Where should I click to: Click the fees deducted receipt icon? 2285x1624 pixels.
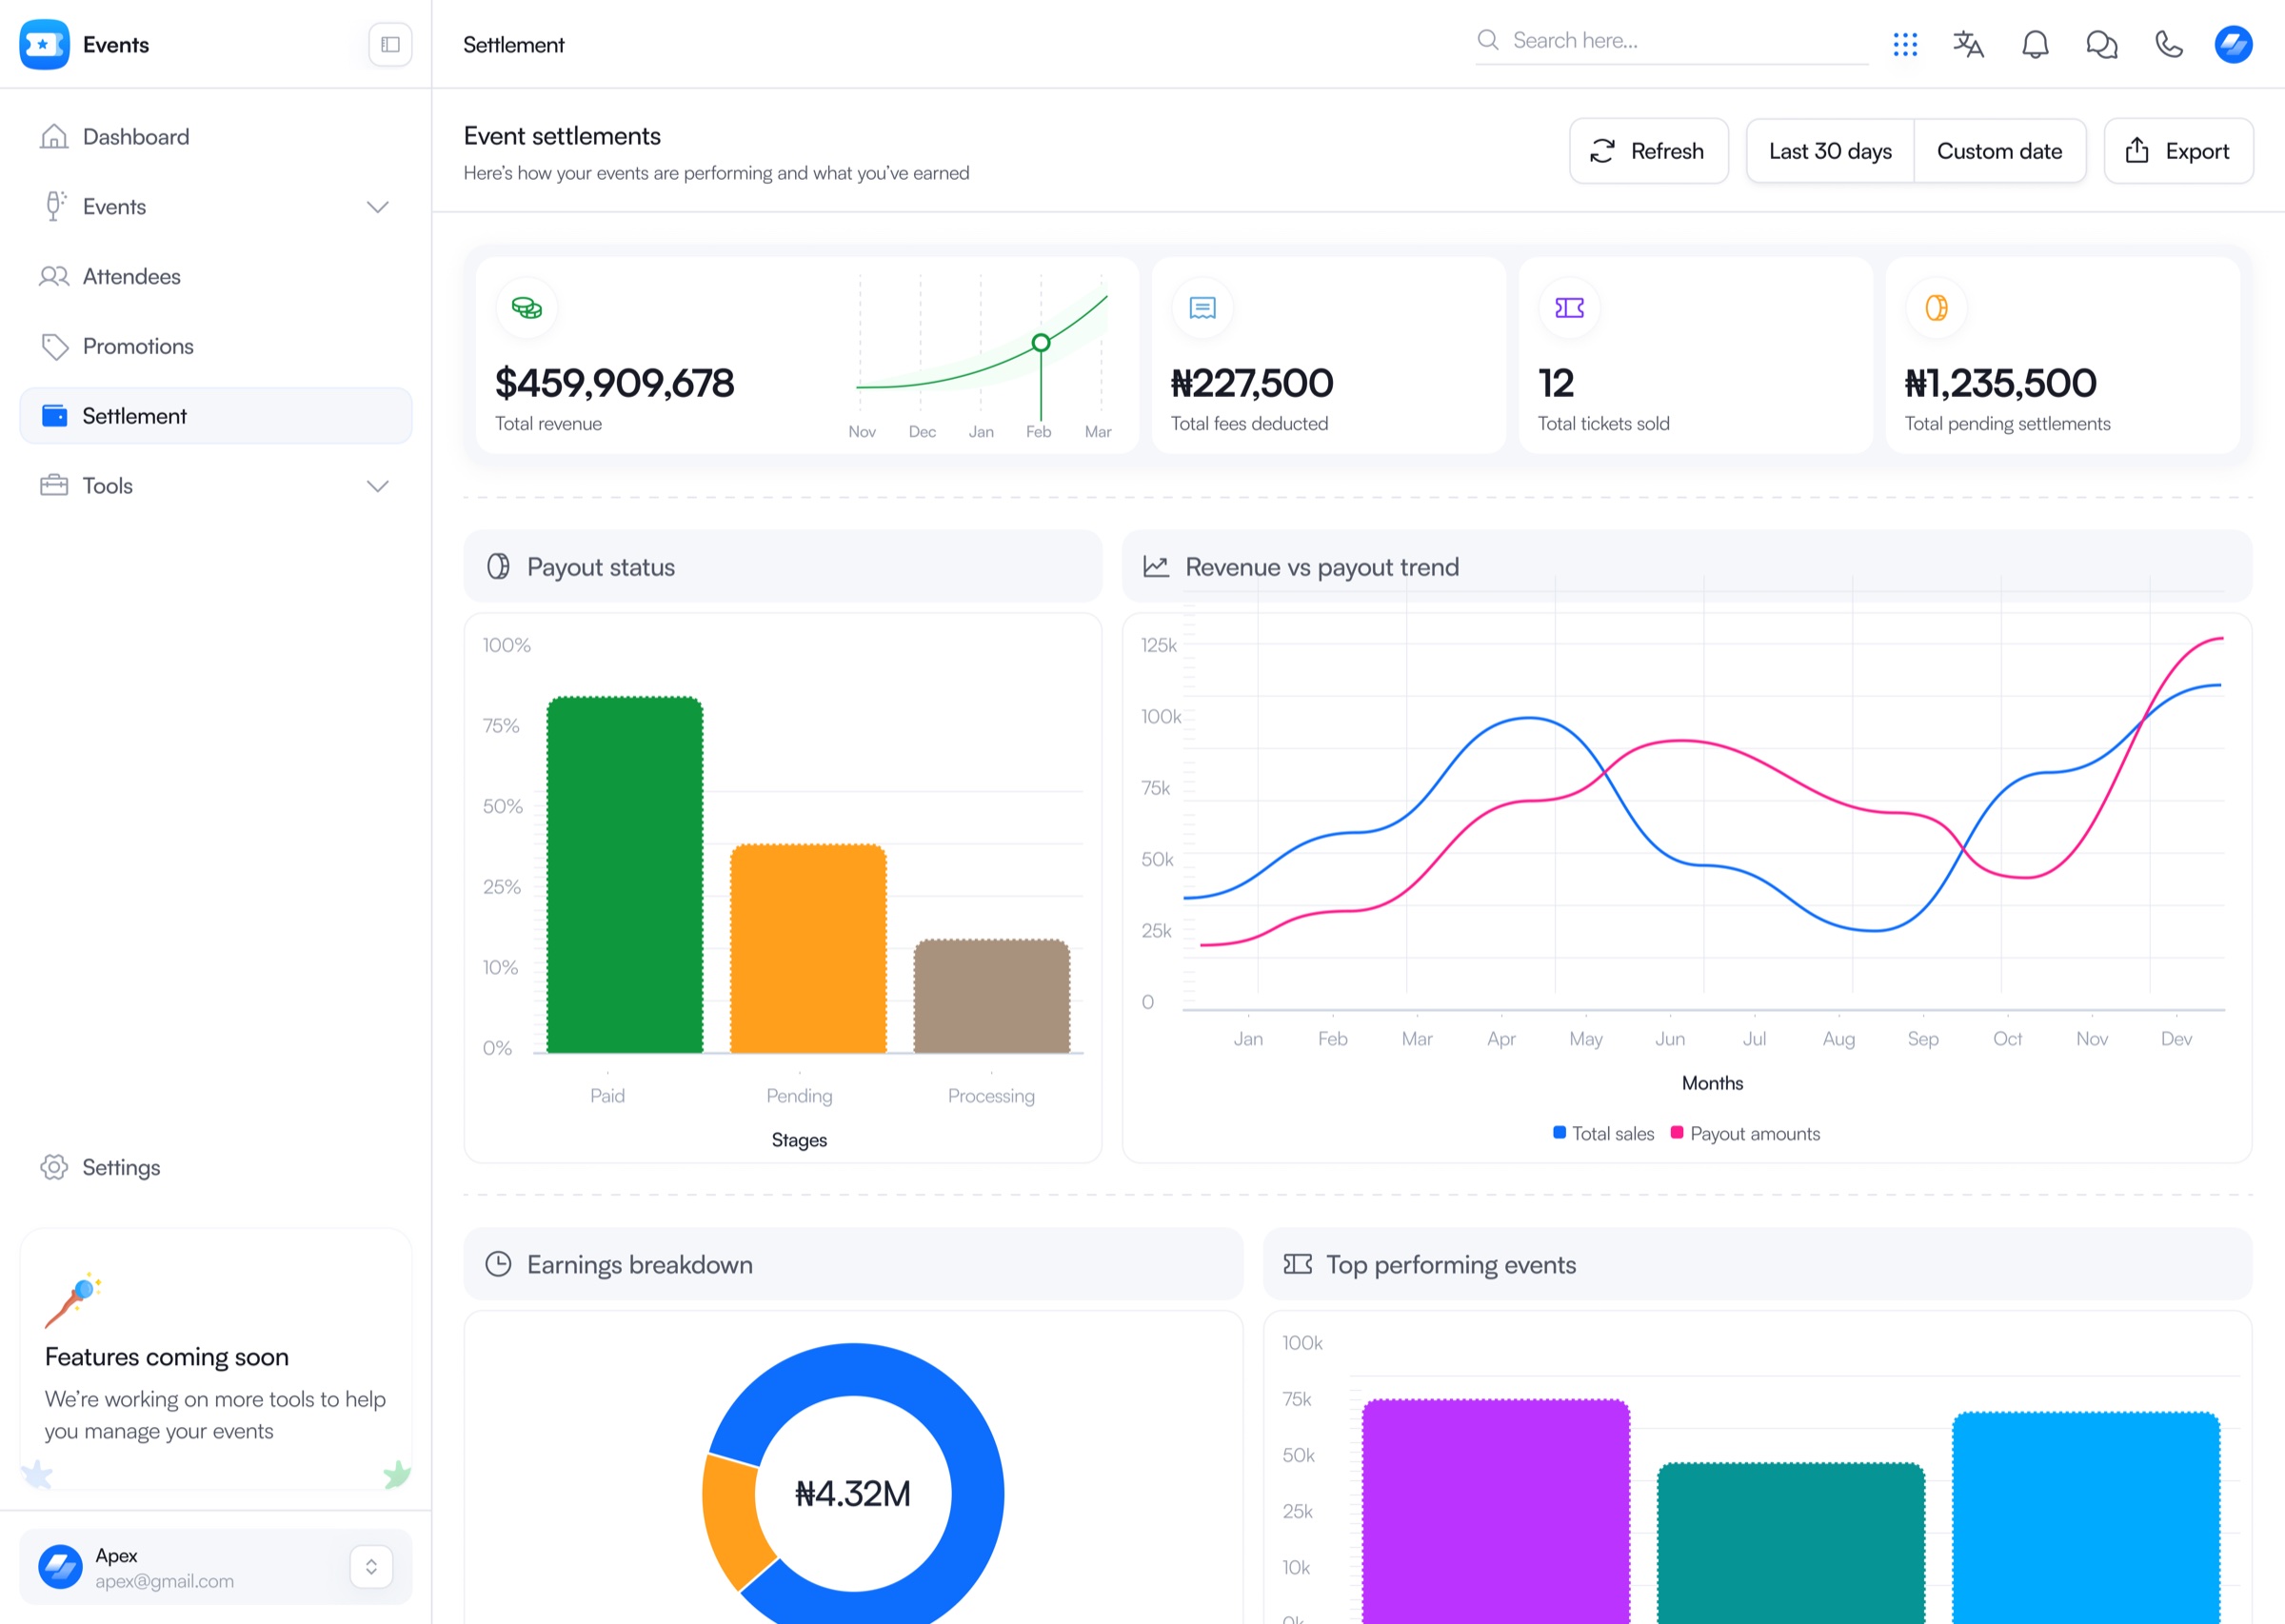pos(1202,308)
